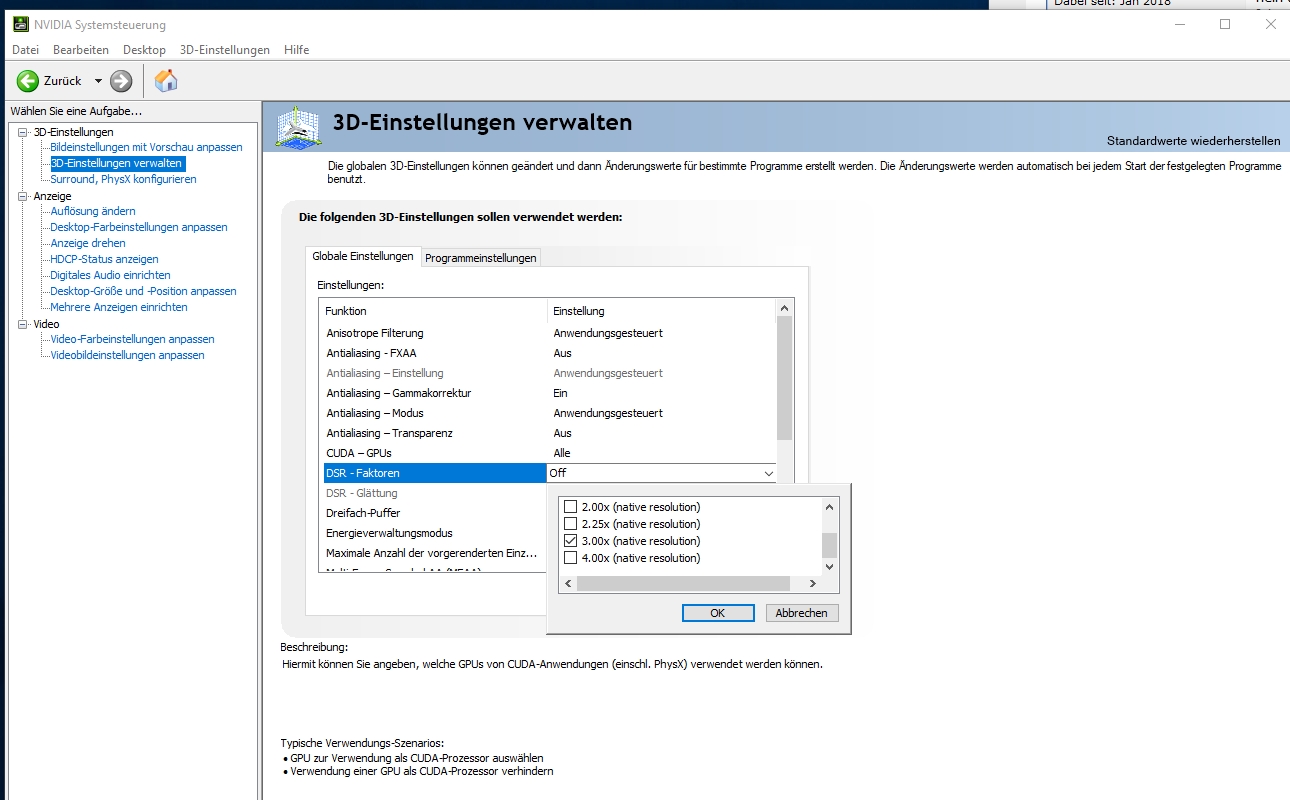
Task: Switch to the Programmeinstellungen tab
Action: click(x=481, y=258)
